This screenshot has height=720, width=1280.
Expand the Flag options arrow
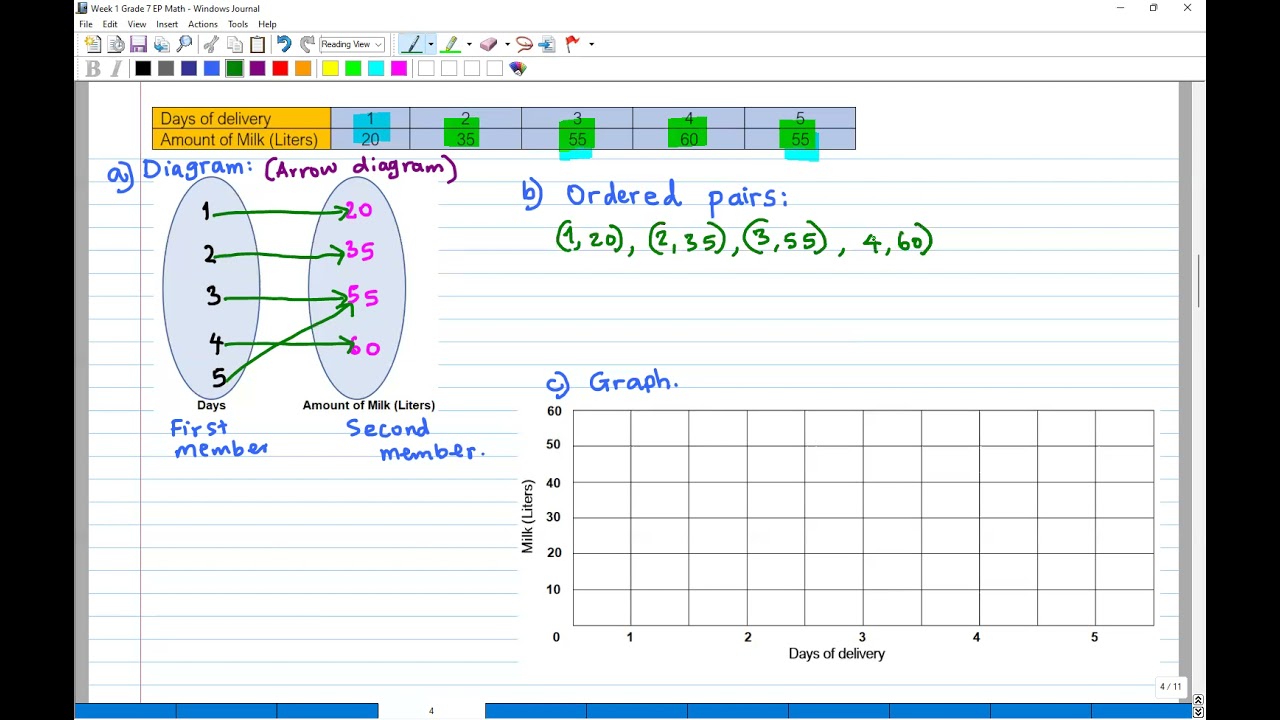pos(591,44)
